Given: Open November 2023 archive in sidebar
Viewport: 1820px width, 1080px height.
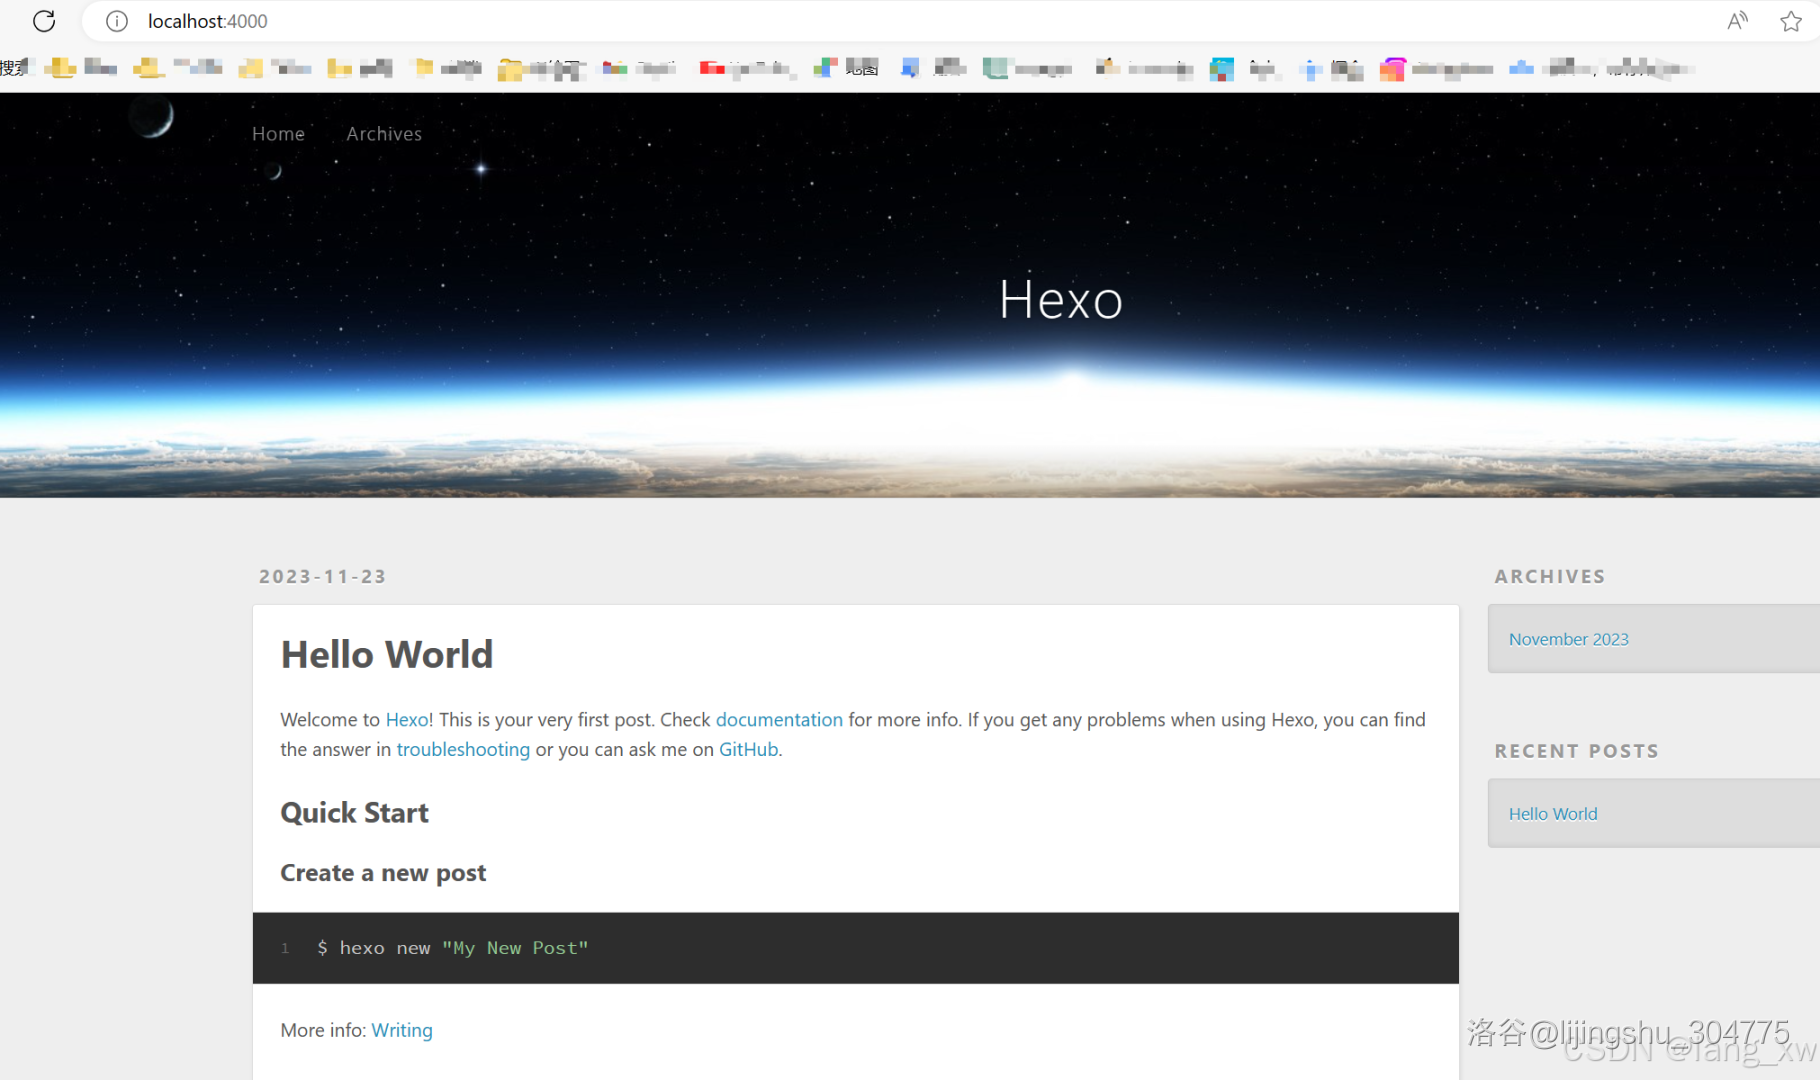Looking at the screenshot, I should pyautogui.click(x=1568, y=639).
